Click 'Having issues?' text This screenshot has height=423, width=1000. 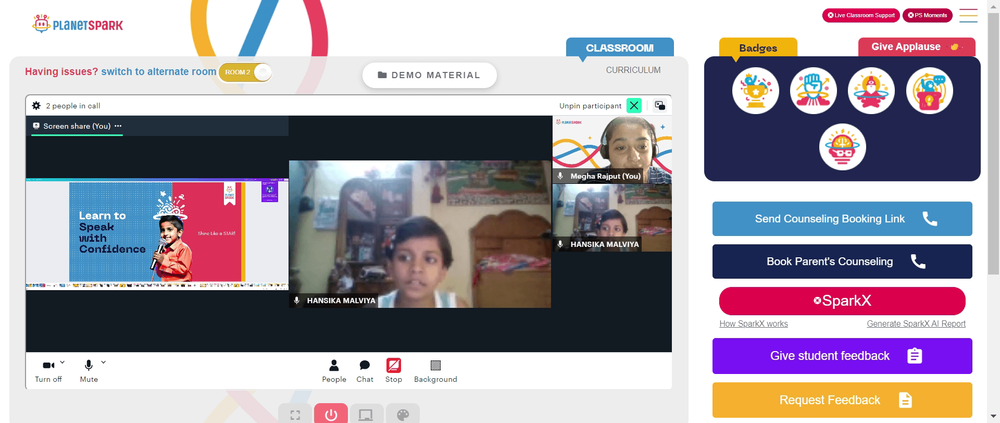[61, 72]
